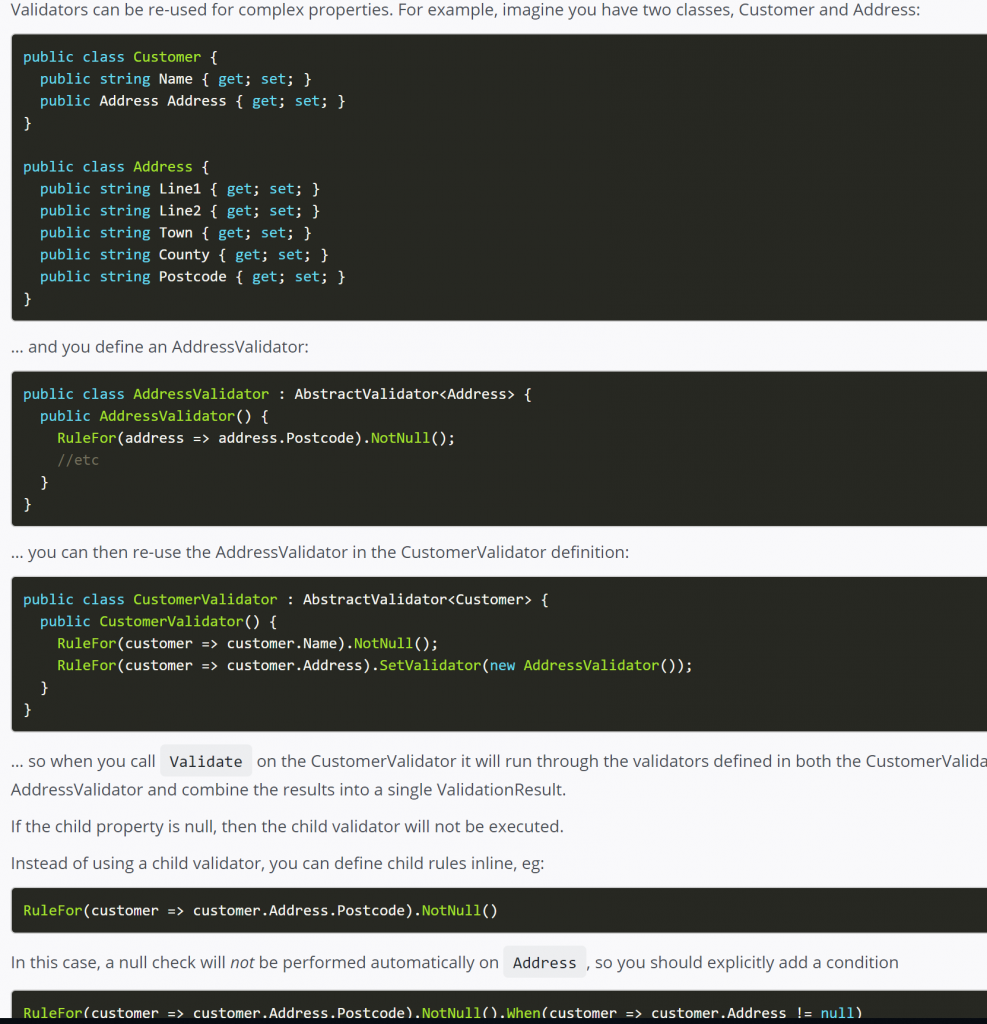Screen dimensions: 987x1024
Task: Click the "RuleFor(address => address.Postcode).NotNull();" line
Action: pos(256,438)
